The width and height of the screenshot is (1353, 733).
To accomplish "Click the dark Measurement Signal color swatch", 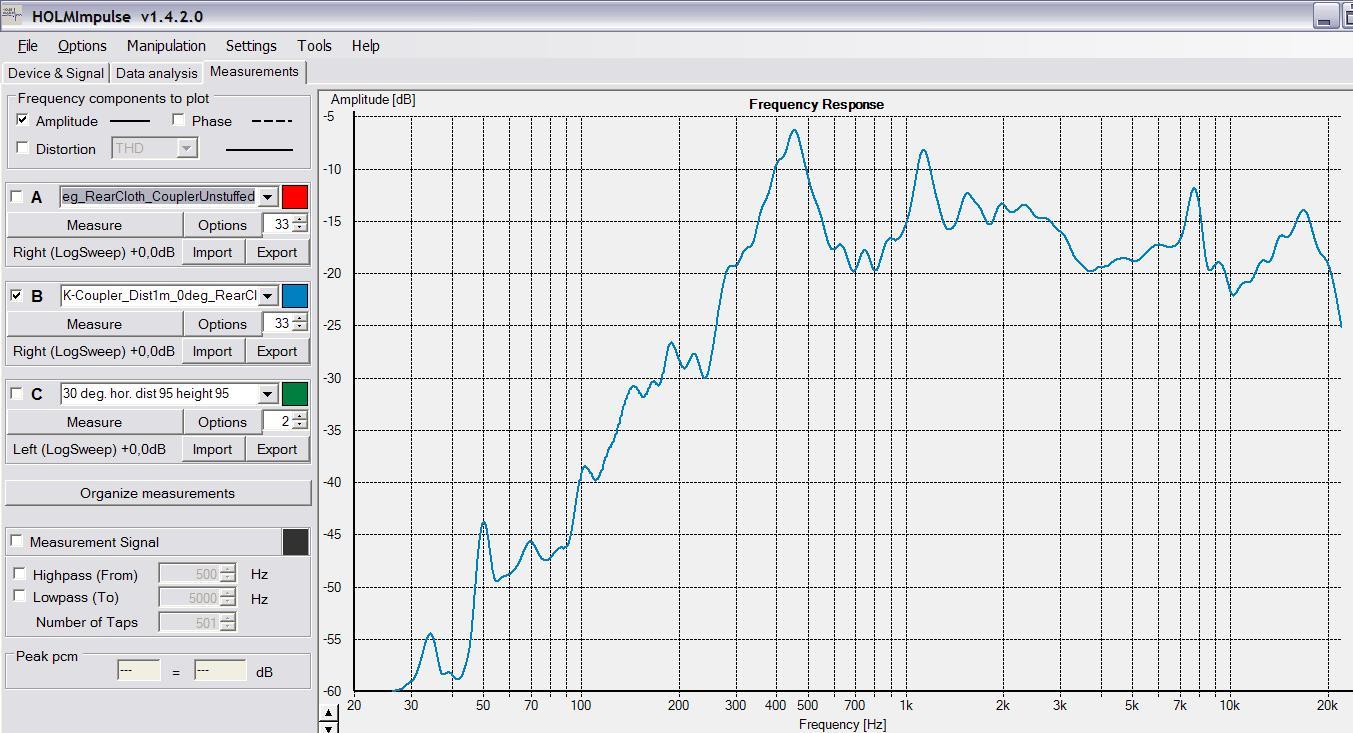I will [296, 542].
